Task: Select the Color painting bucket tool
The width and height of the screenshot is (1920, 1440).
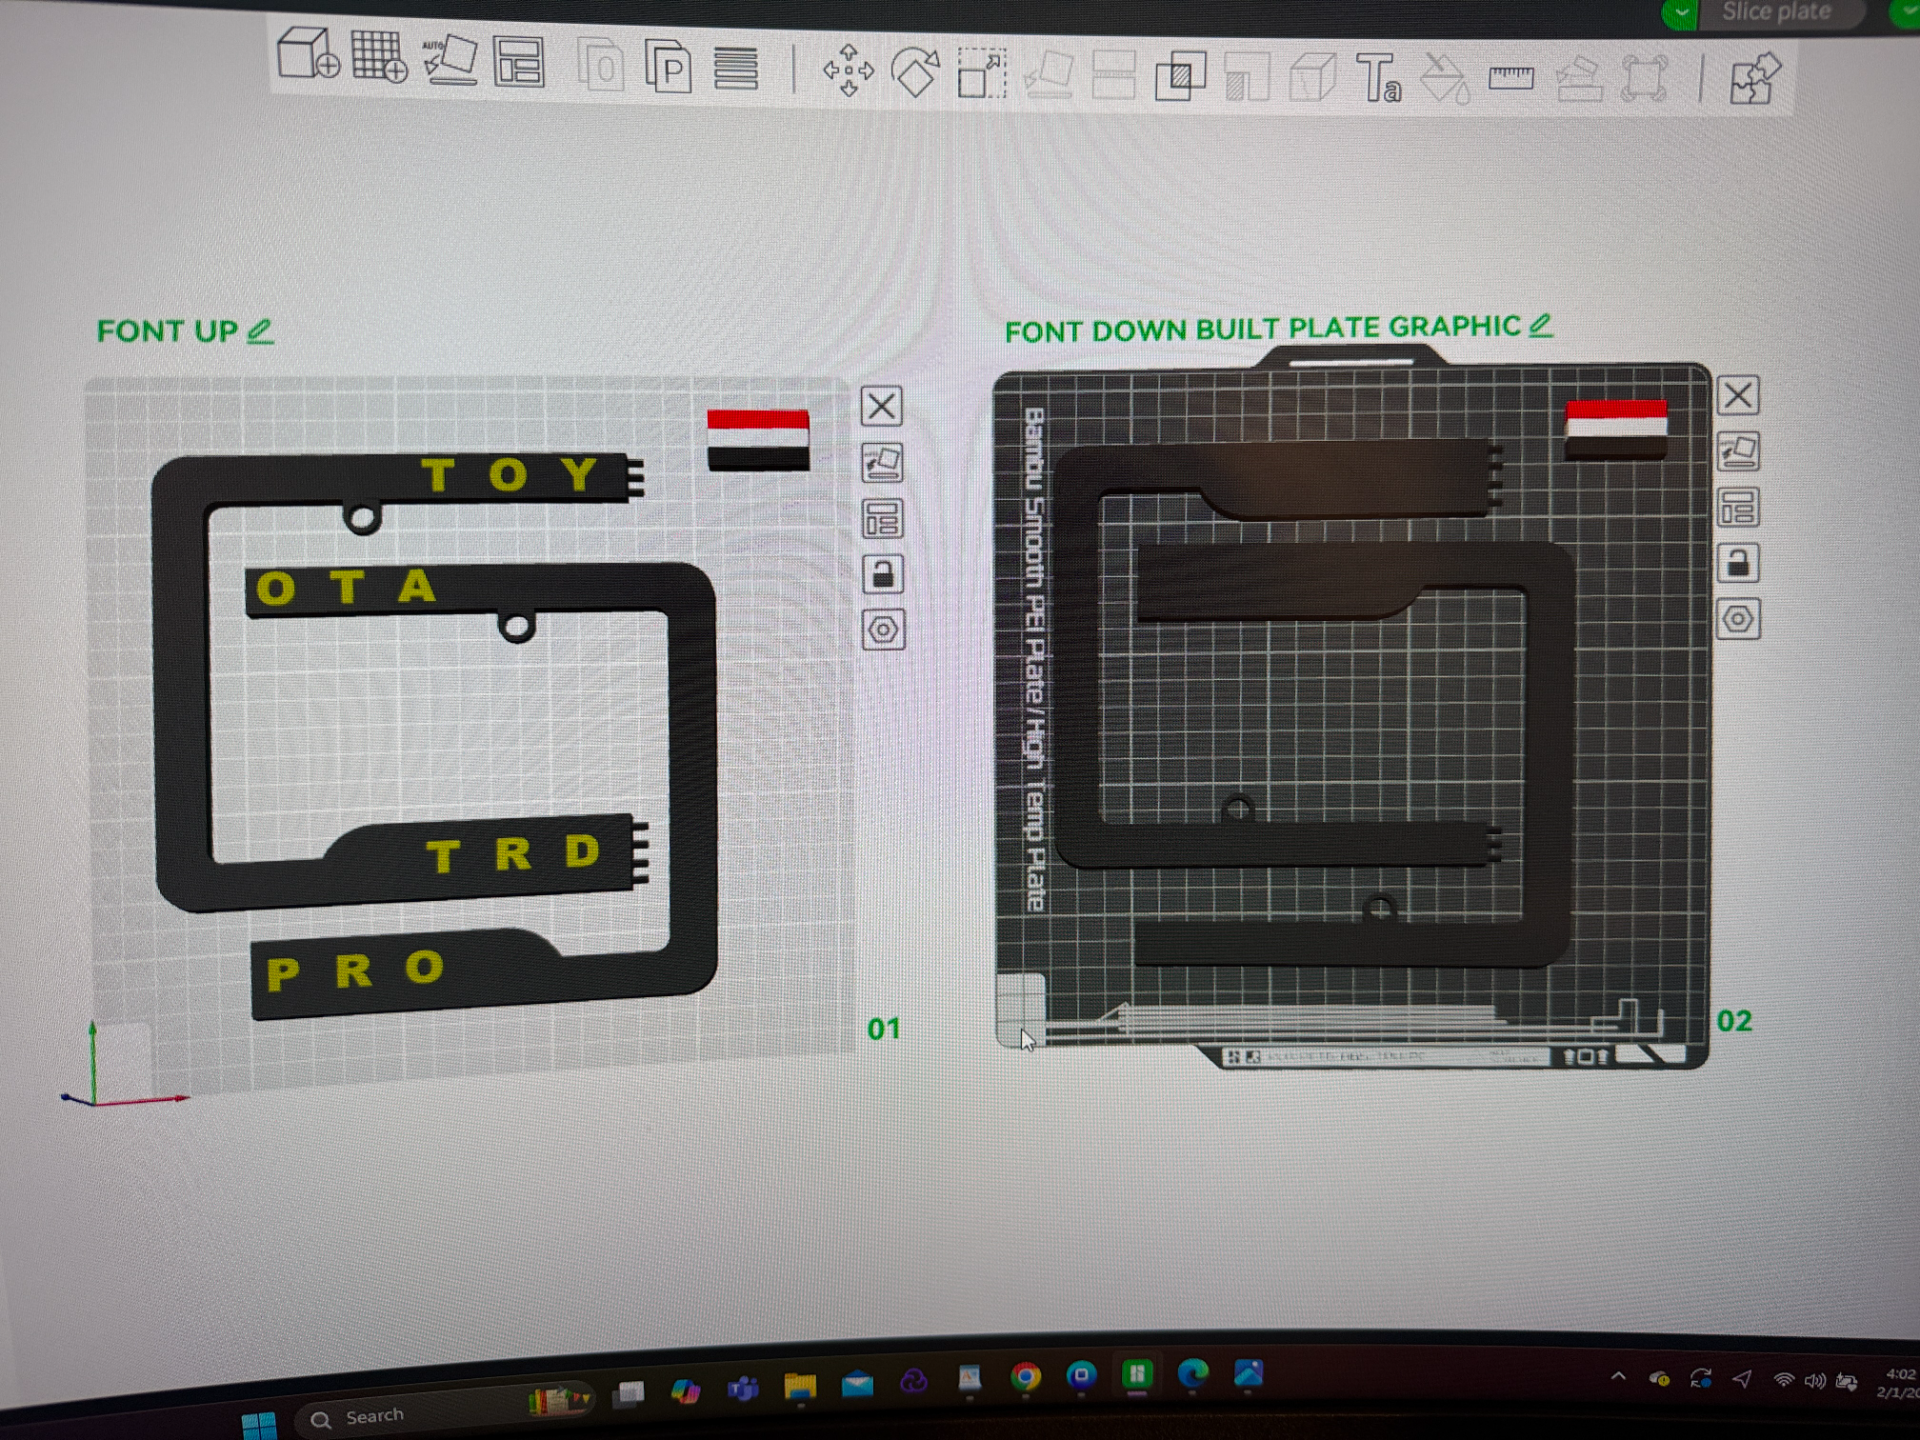Action: point(1445,78)
